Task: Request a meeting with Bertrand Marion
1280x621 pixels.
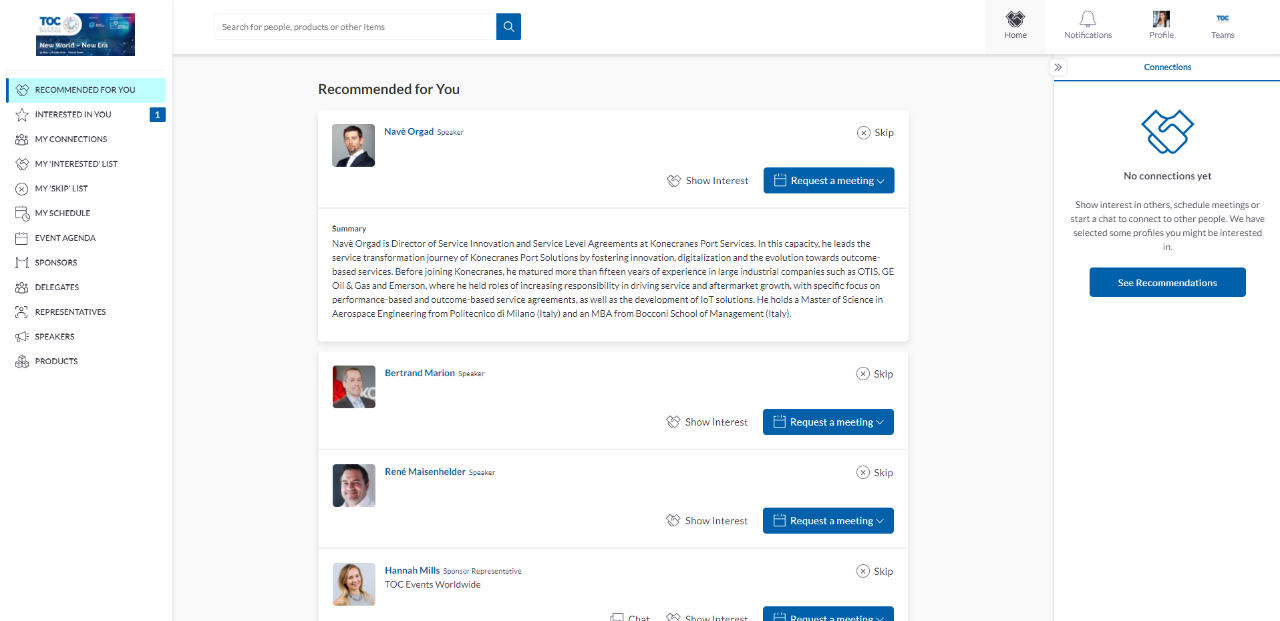Action: tap(828, 422)
